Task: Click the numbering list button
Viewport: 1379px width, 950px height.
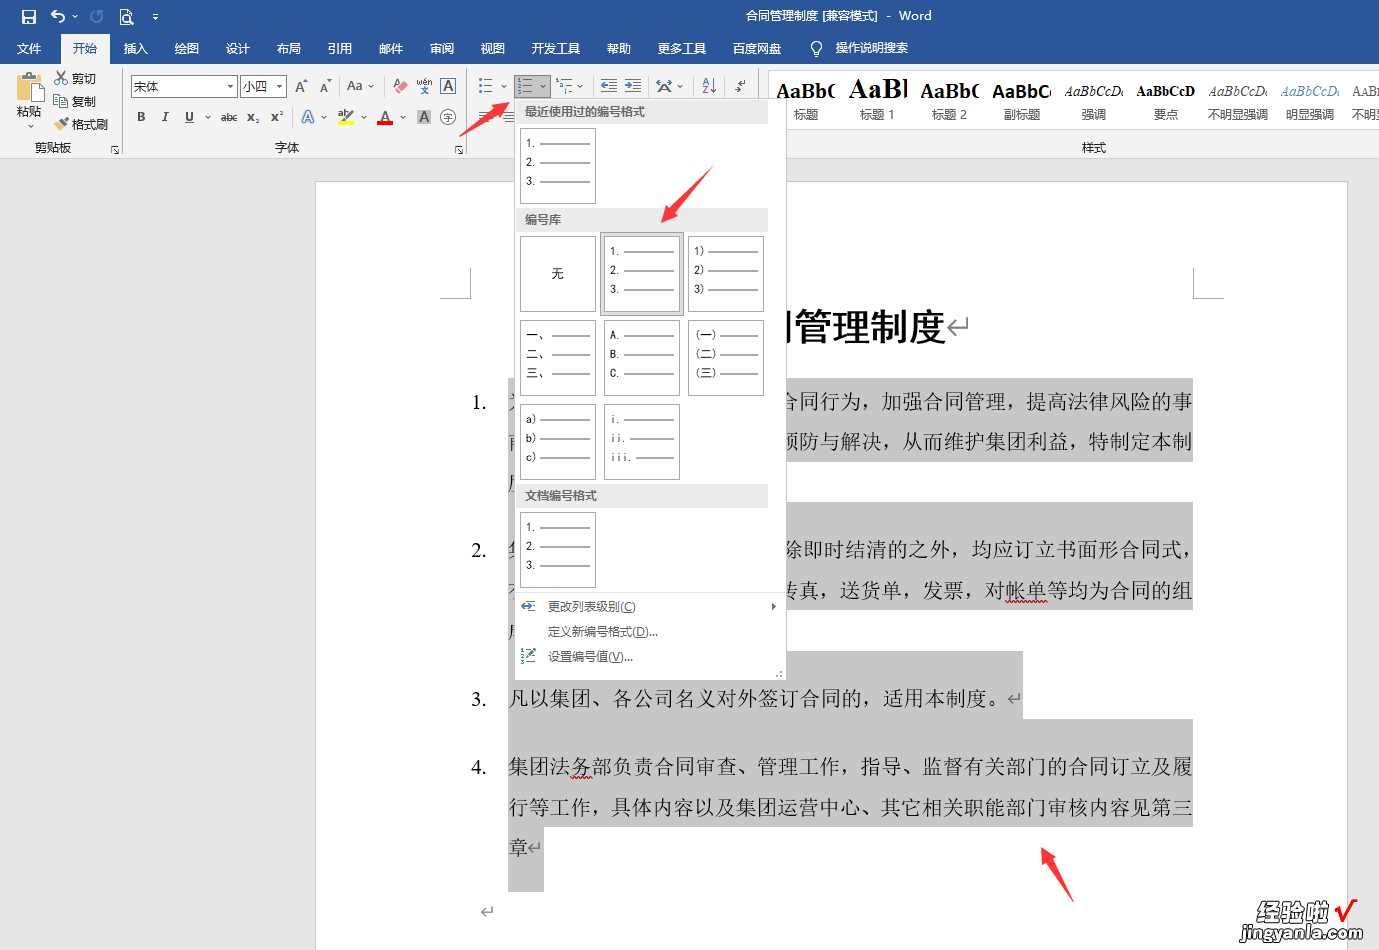Action: pos(525,86)
